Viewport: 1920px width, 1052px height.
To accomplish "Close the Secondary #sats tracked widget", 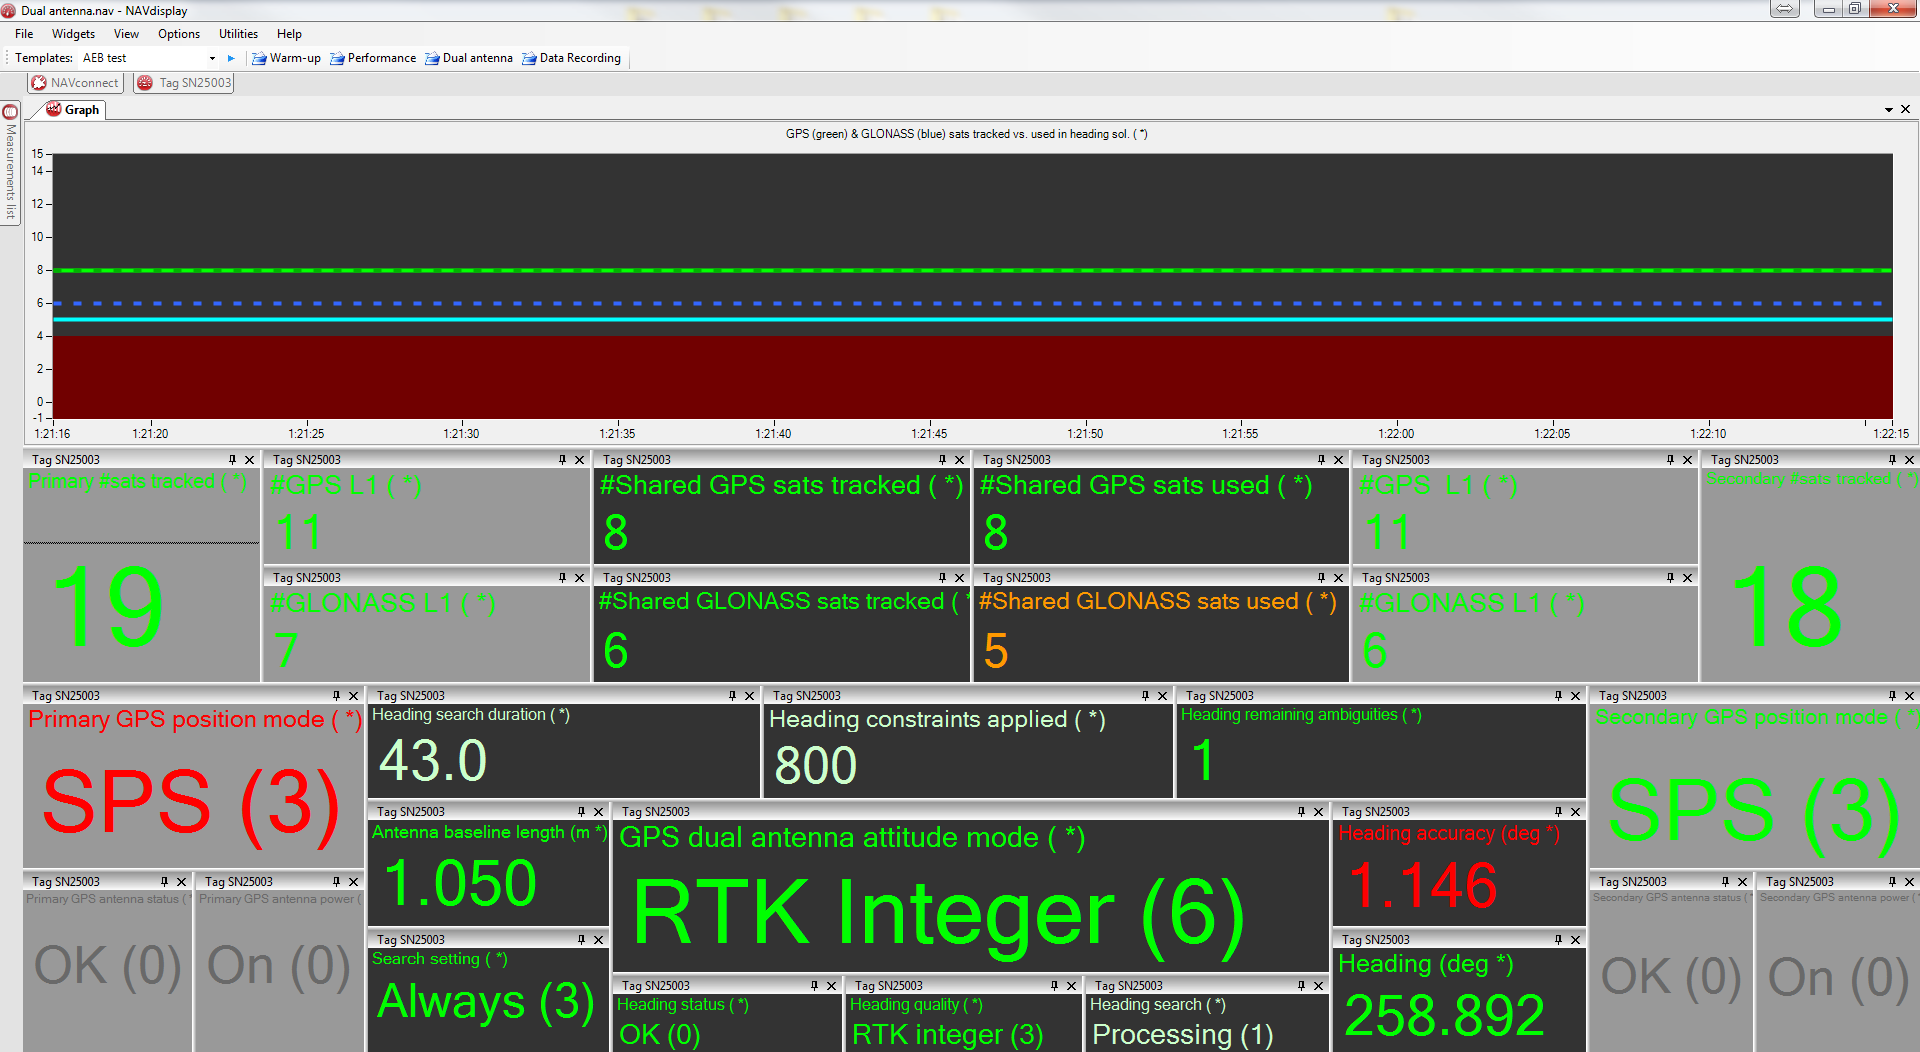I will (x=1909, y=460).
